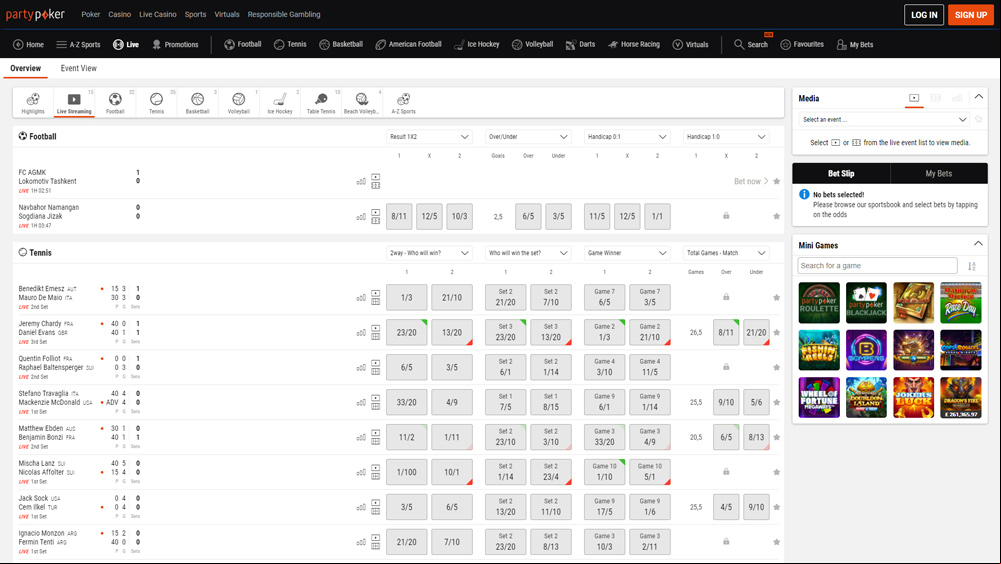The image size is (1001, 564).
Task: Open Who will win the set dropdown
Action: coord(528,253)
